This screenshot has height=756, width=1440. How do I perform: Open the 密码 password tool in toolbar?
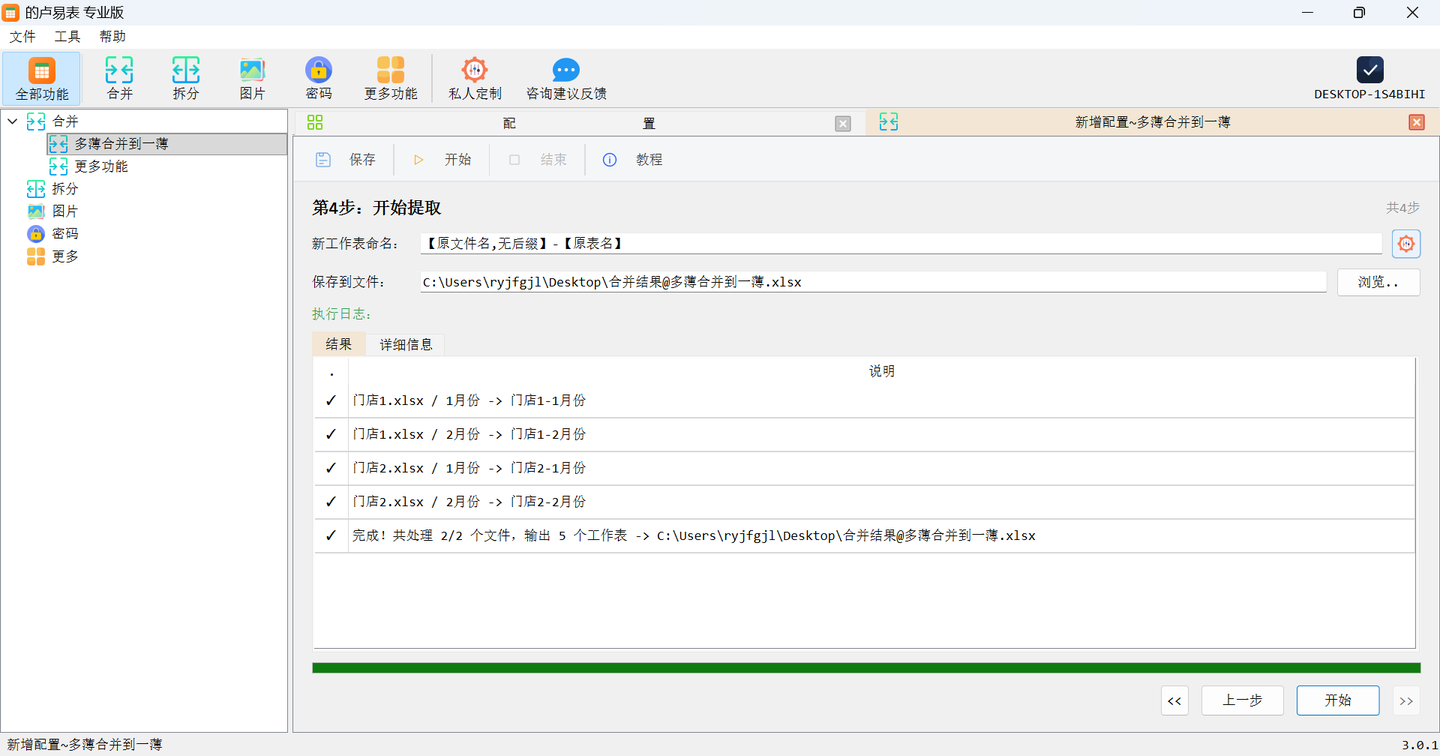coord(319,78)
